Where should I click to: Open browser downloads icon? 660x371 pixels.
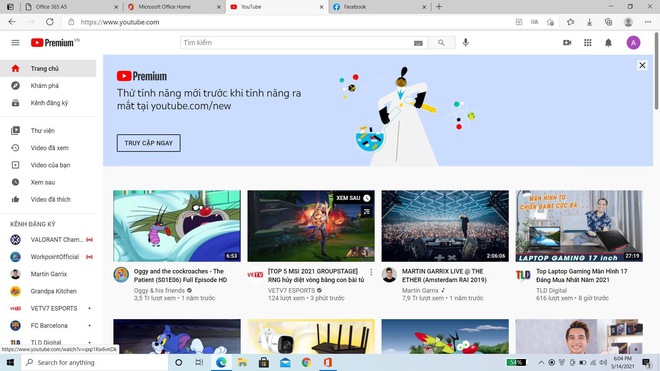click(589, 22)
